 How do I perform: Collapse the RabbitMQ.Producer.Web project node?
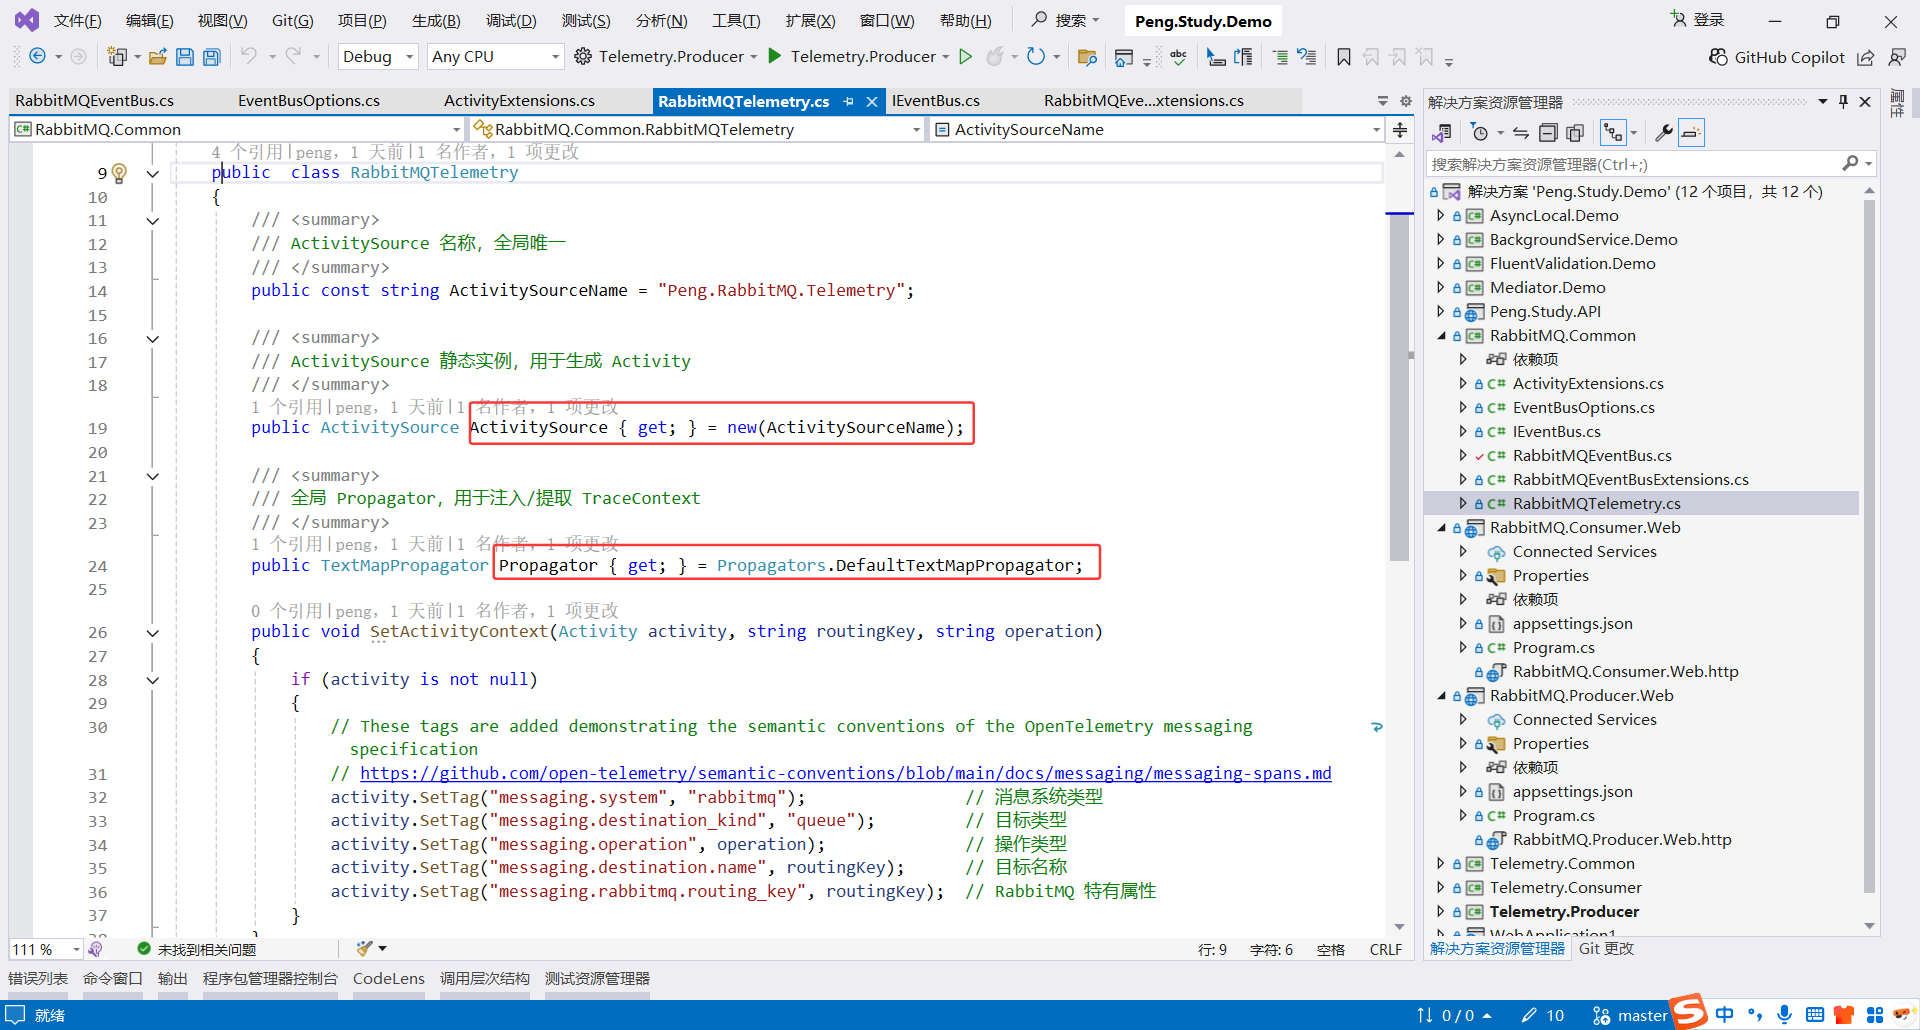point(1441,696)
